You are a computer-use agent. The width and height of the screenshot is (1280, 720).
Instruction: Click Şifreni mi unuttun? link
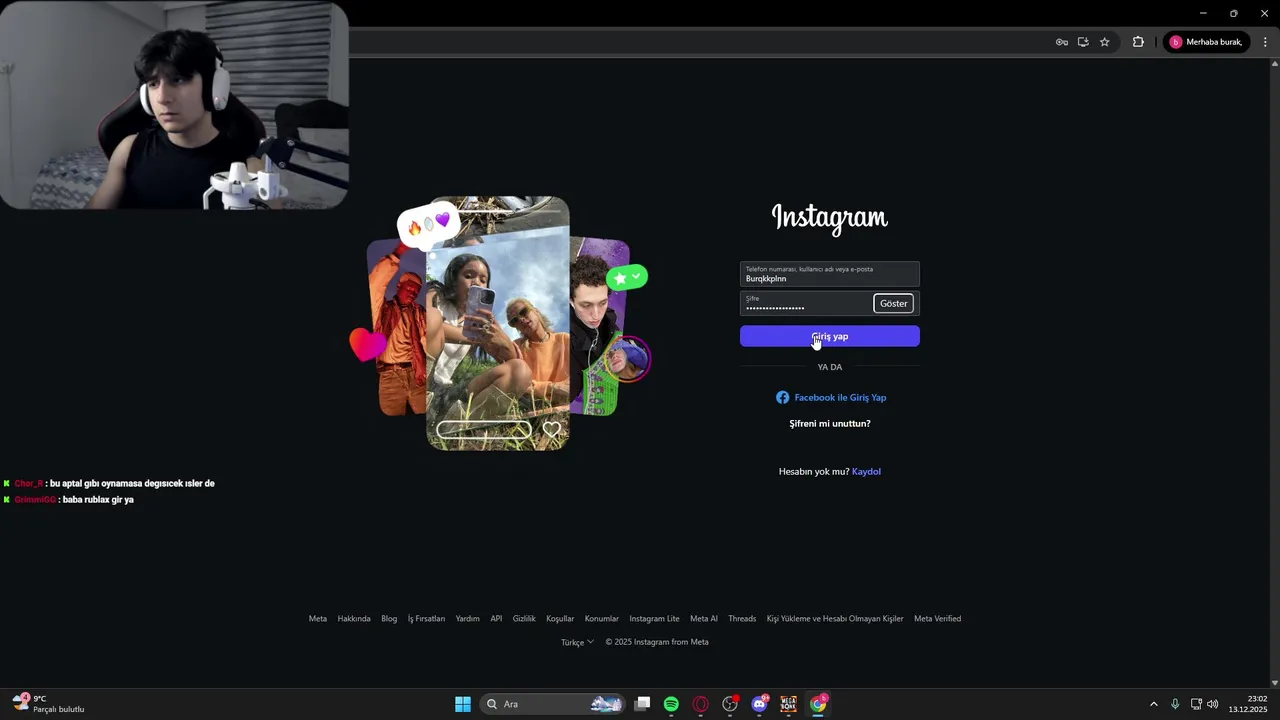point(830,423)
